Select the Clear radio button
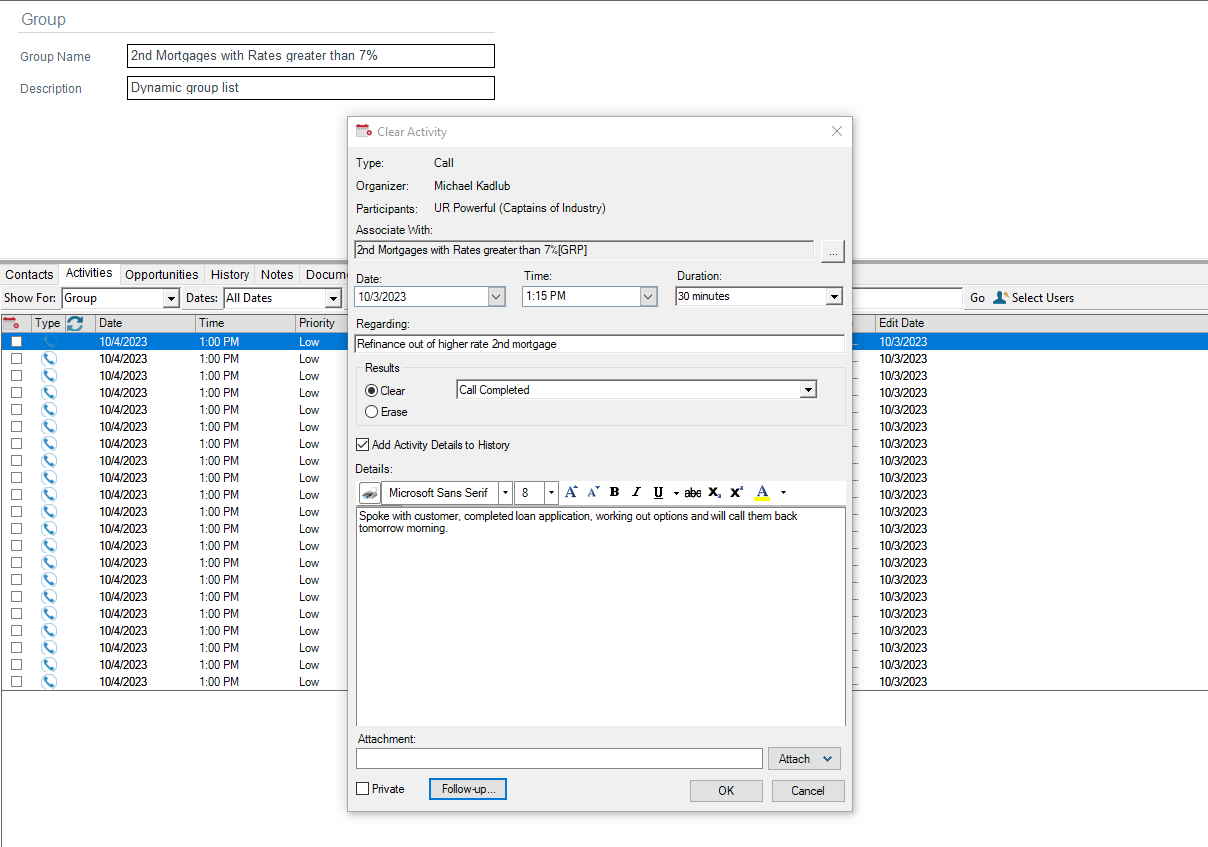The height and width of the screenshot is (847, 1208). tap(372, 391)
